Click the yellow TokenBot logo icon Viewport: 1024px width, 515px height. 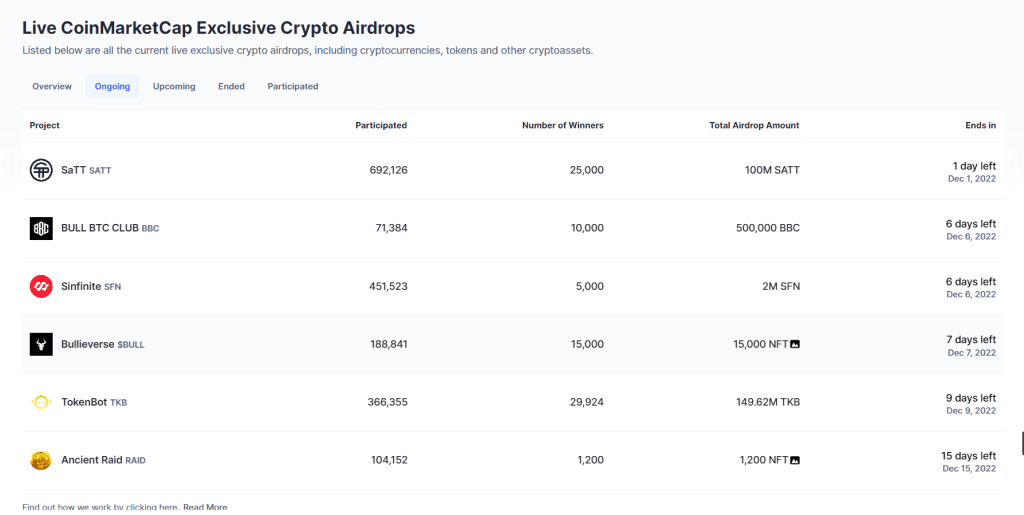point(41,402)
